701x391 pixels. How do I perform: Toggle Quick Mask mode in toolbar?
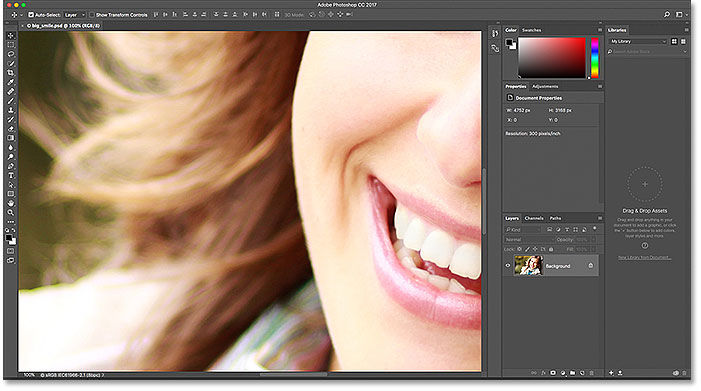click(x=11, y=251)
